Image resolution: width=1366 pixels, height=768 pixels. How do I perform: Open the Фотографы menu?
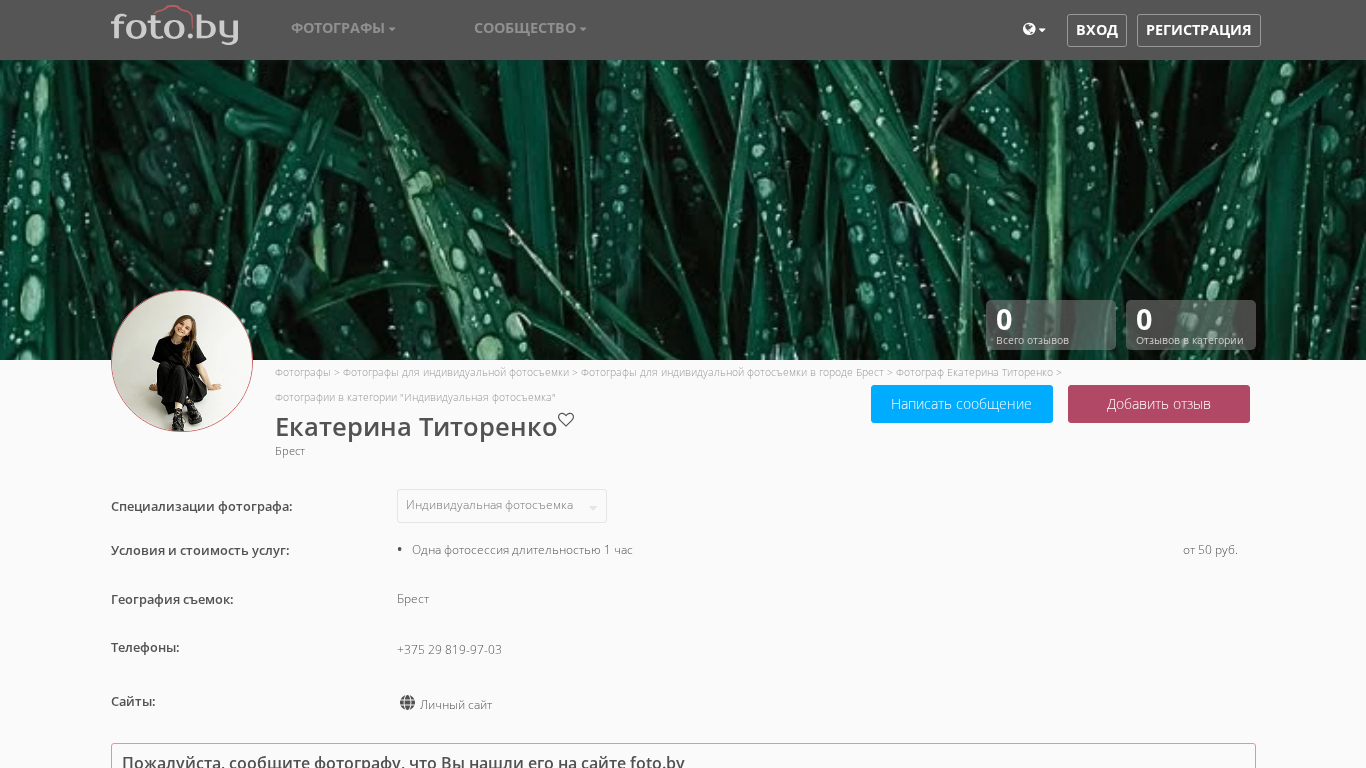tap(343, 29)
